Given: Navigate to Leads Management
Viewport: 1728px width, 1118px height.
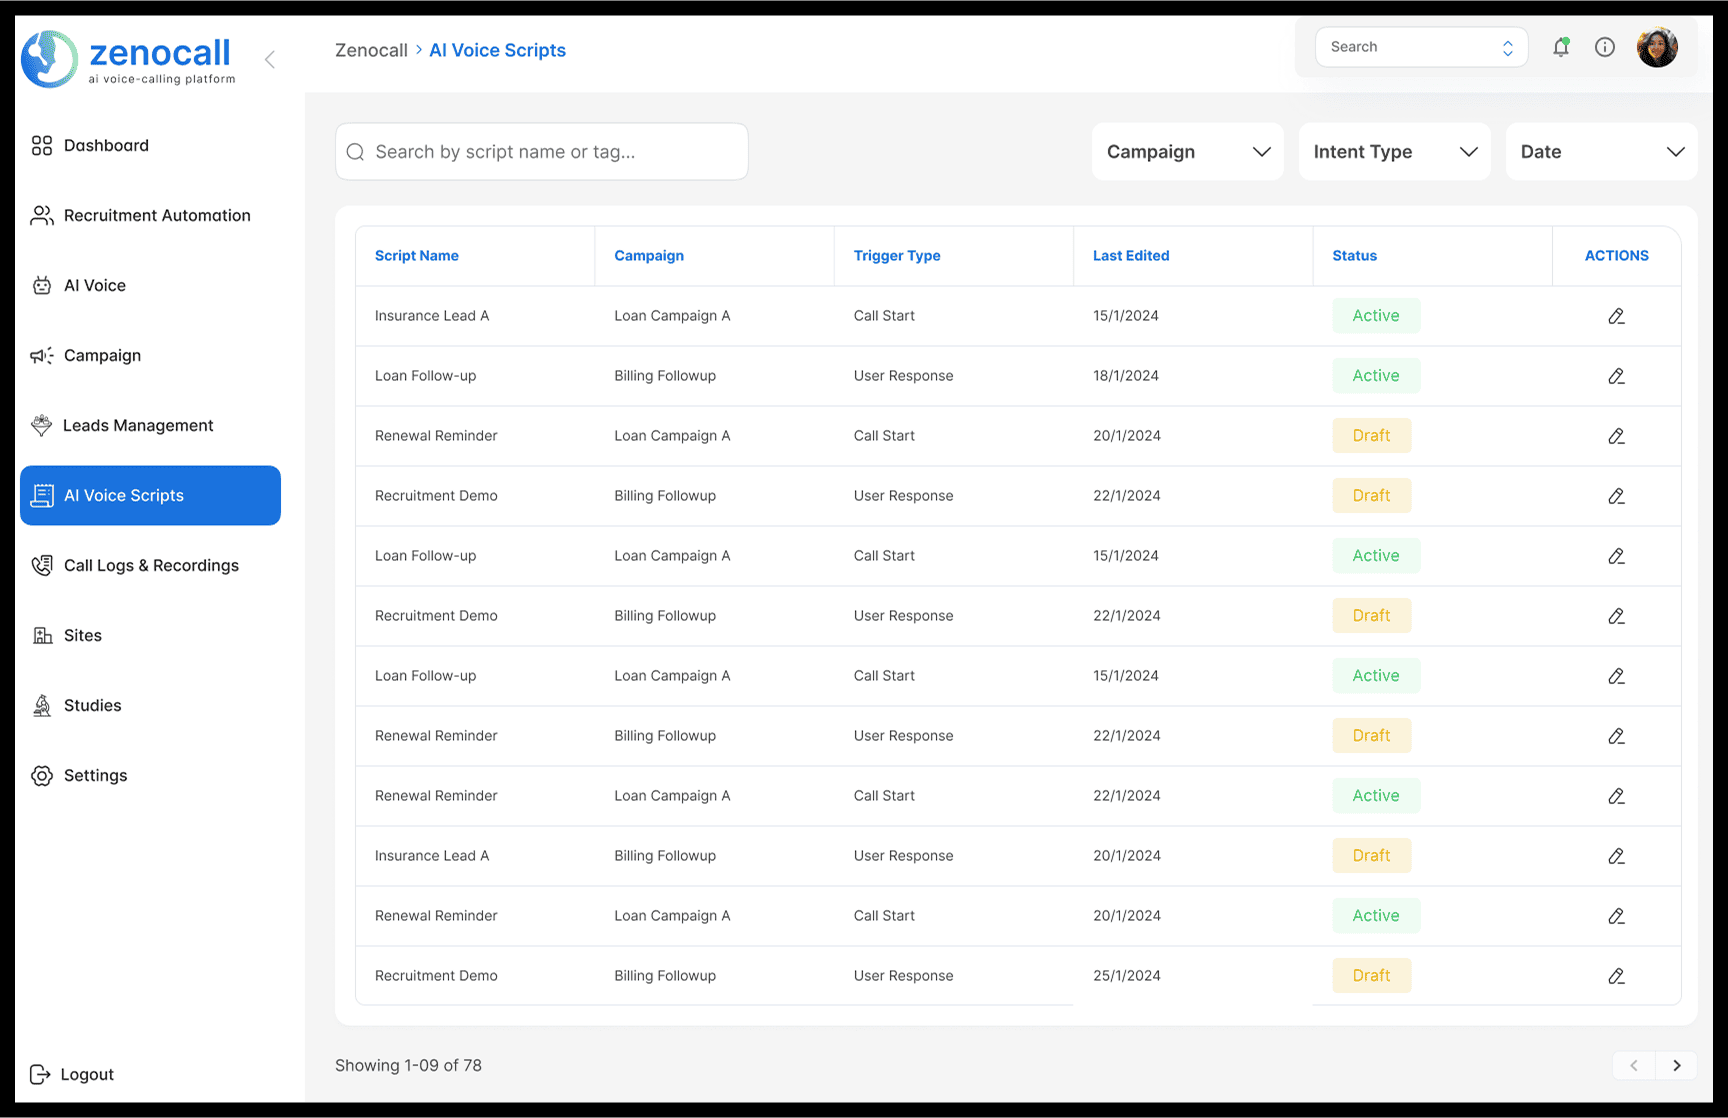Looking at the screenshot, I should click(x=138, y=426).
